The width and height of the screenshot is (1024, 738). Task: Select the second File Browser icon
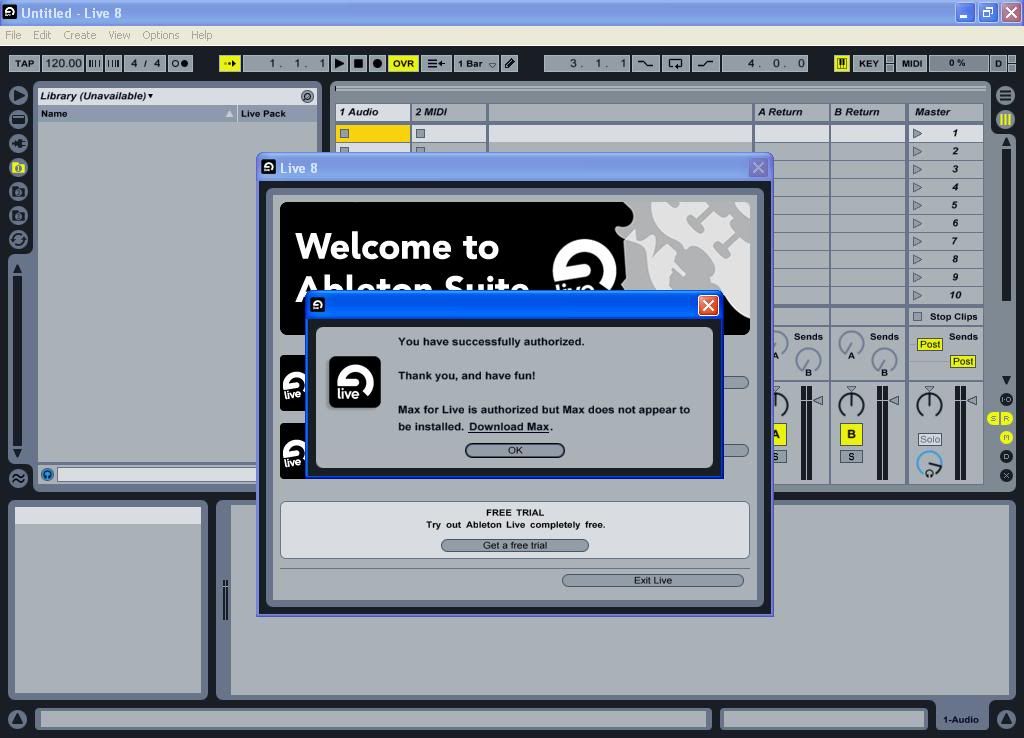pos(18,192)
